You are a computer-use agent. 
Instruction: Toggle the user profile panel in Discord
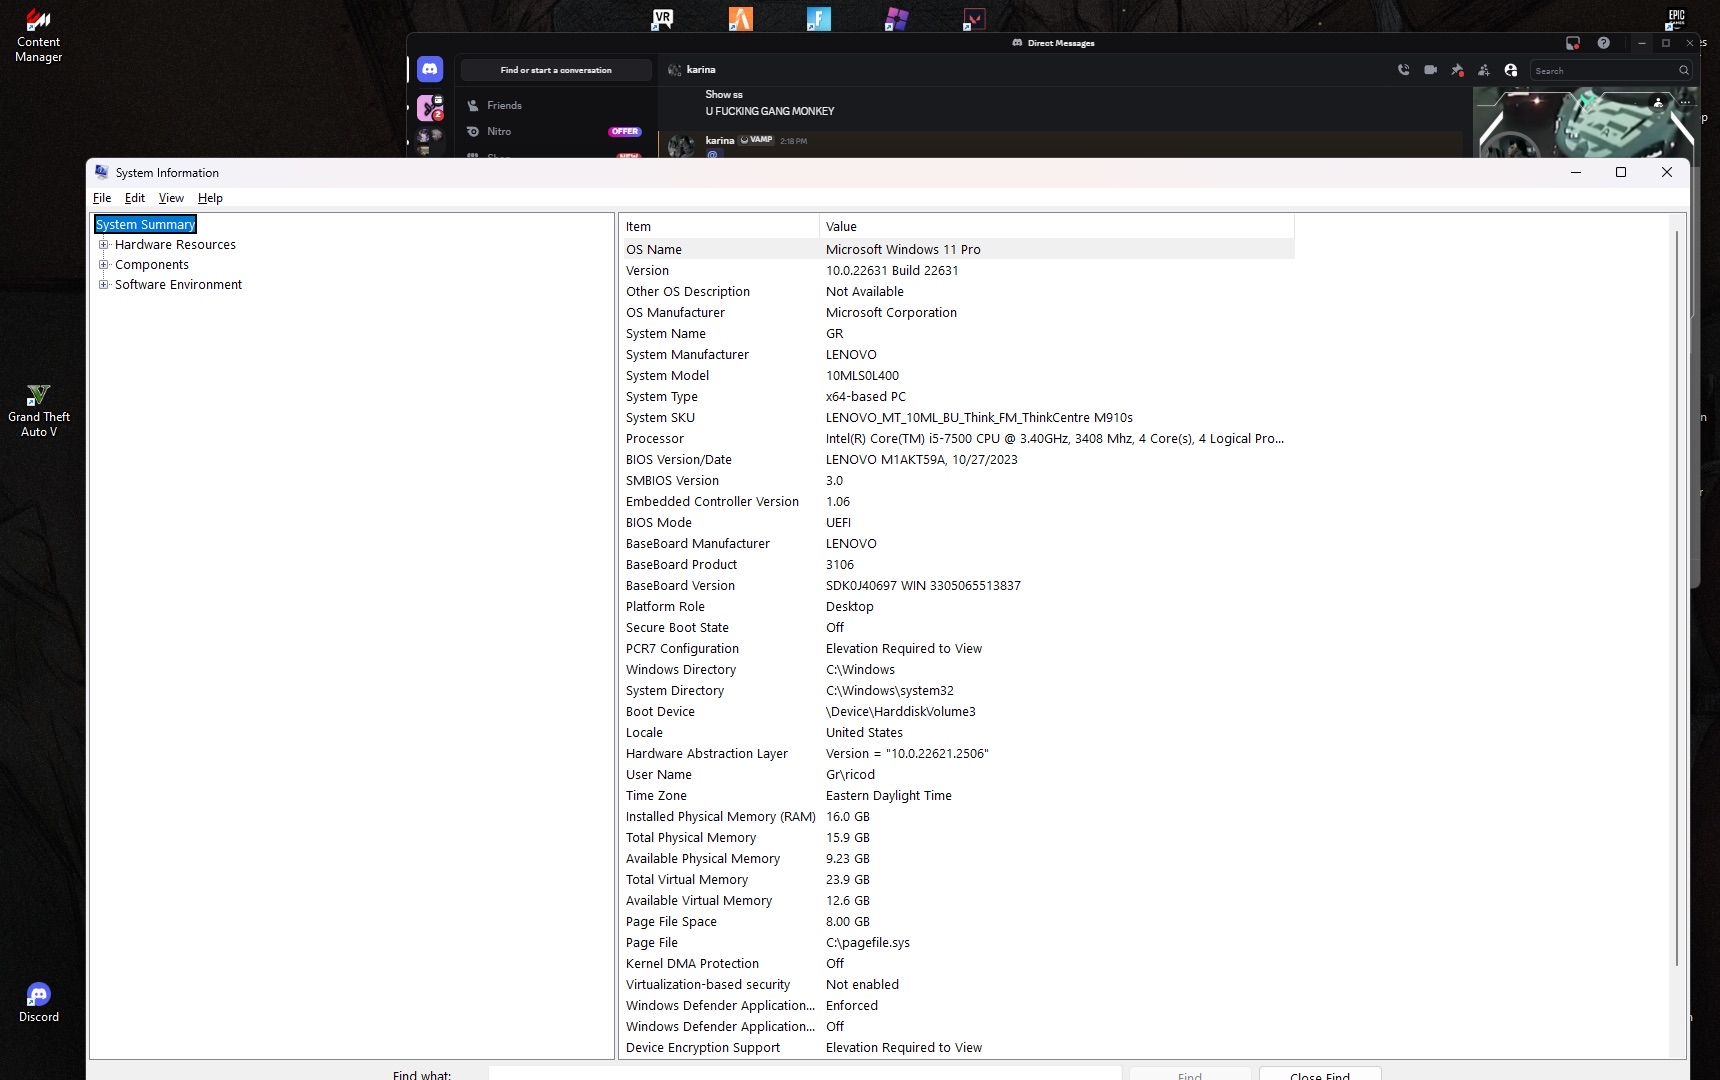click(x=1511, y=70)
